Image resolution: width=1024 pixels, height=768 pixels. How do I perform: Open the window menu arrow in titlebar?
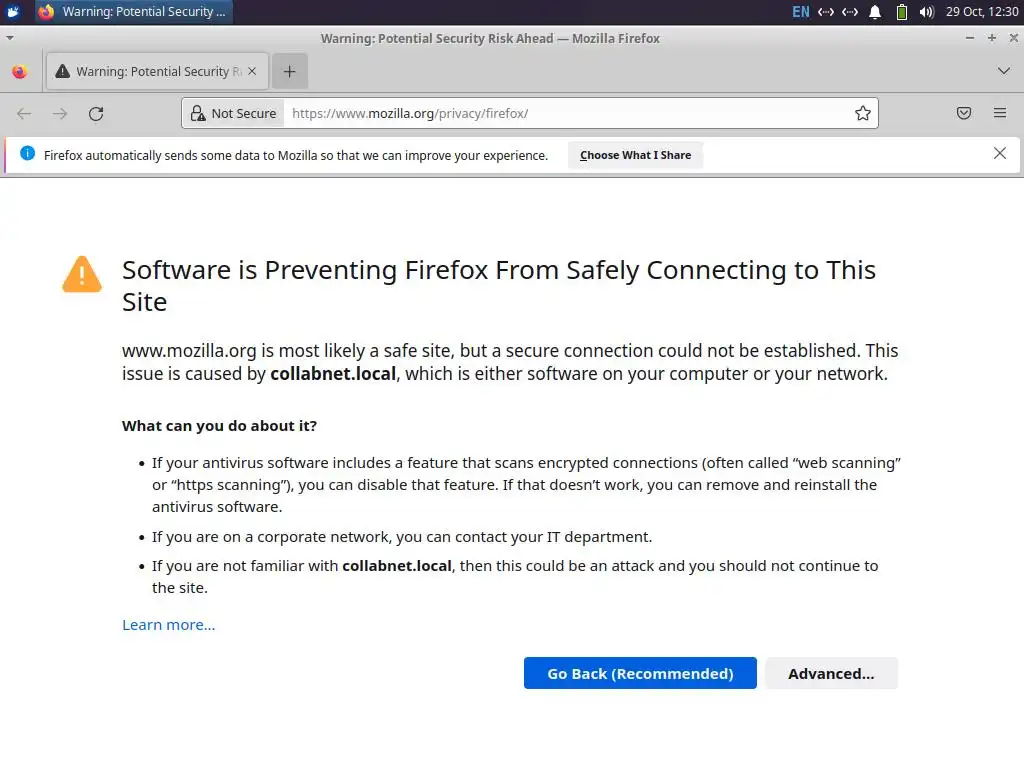pyautogui.click(x=10, y=38)
